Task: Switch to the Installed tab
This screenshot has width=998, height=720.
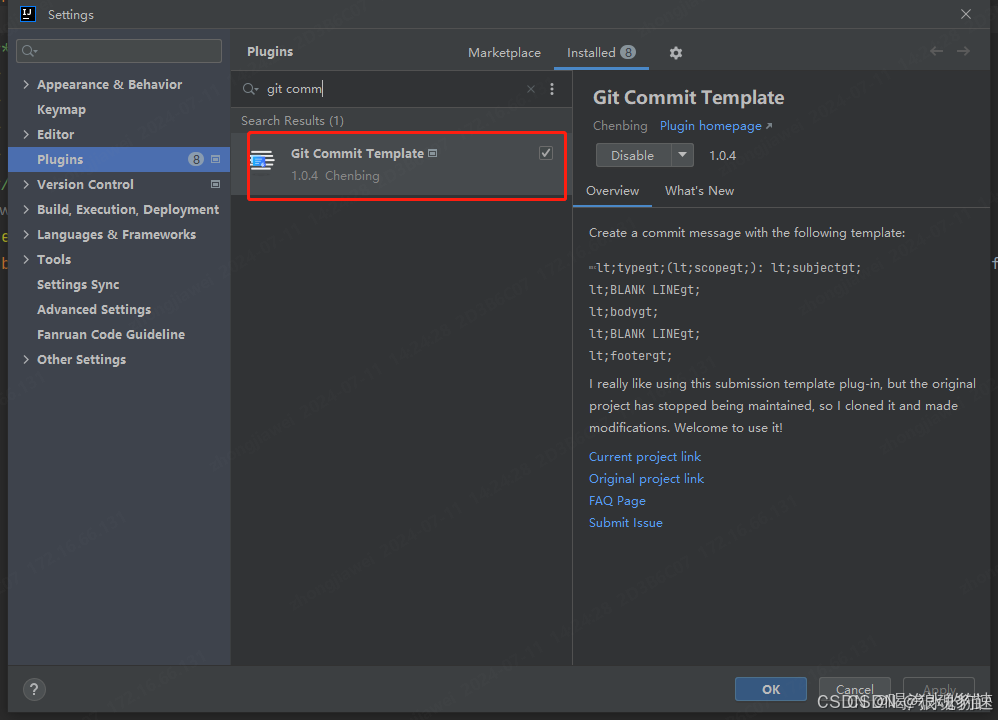Action: [601, 53]
